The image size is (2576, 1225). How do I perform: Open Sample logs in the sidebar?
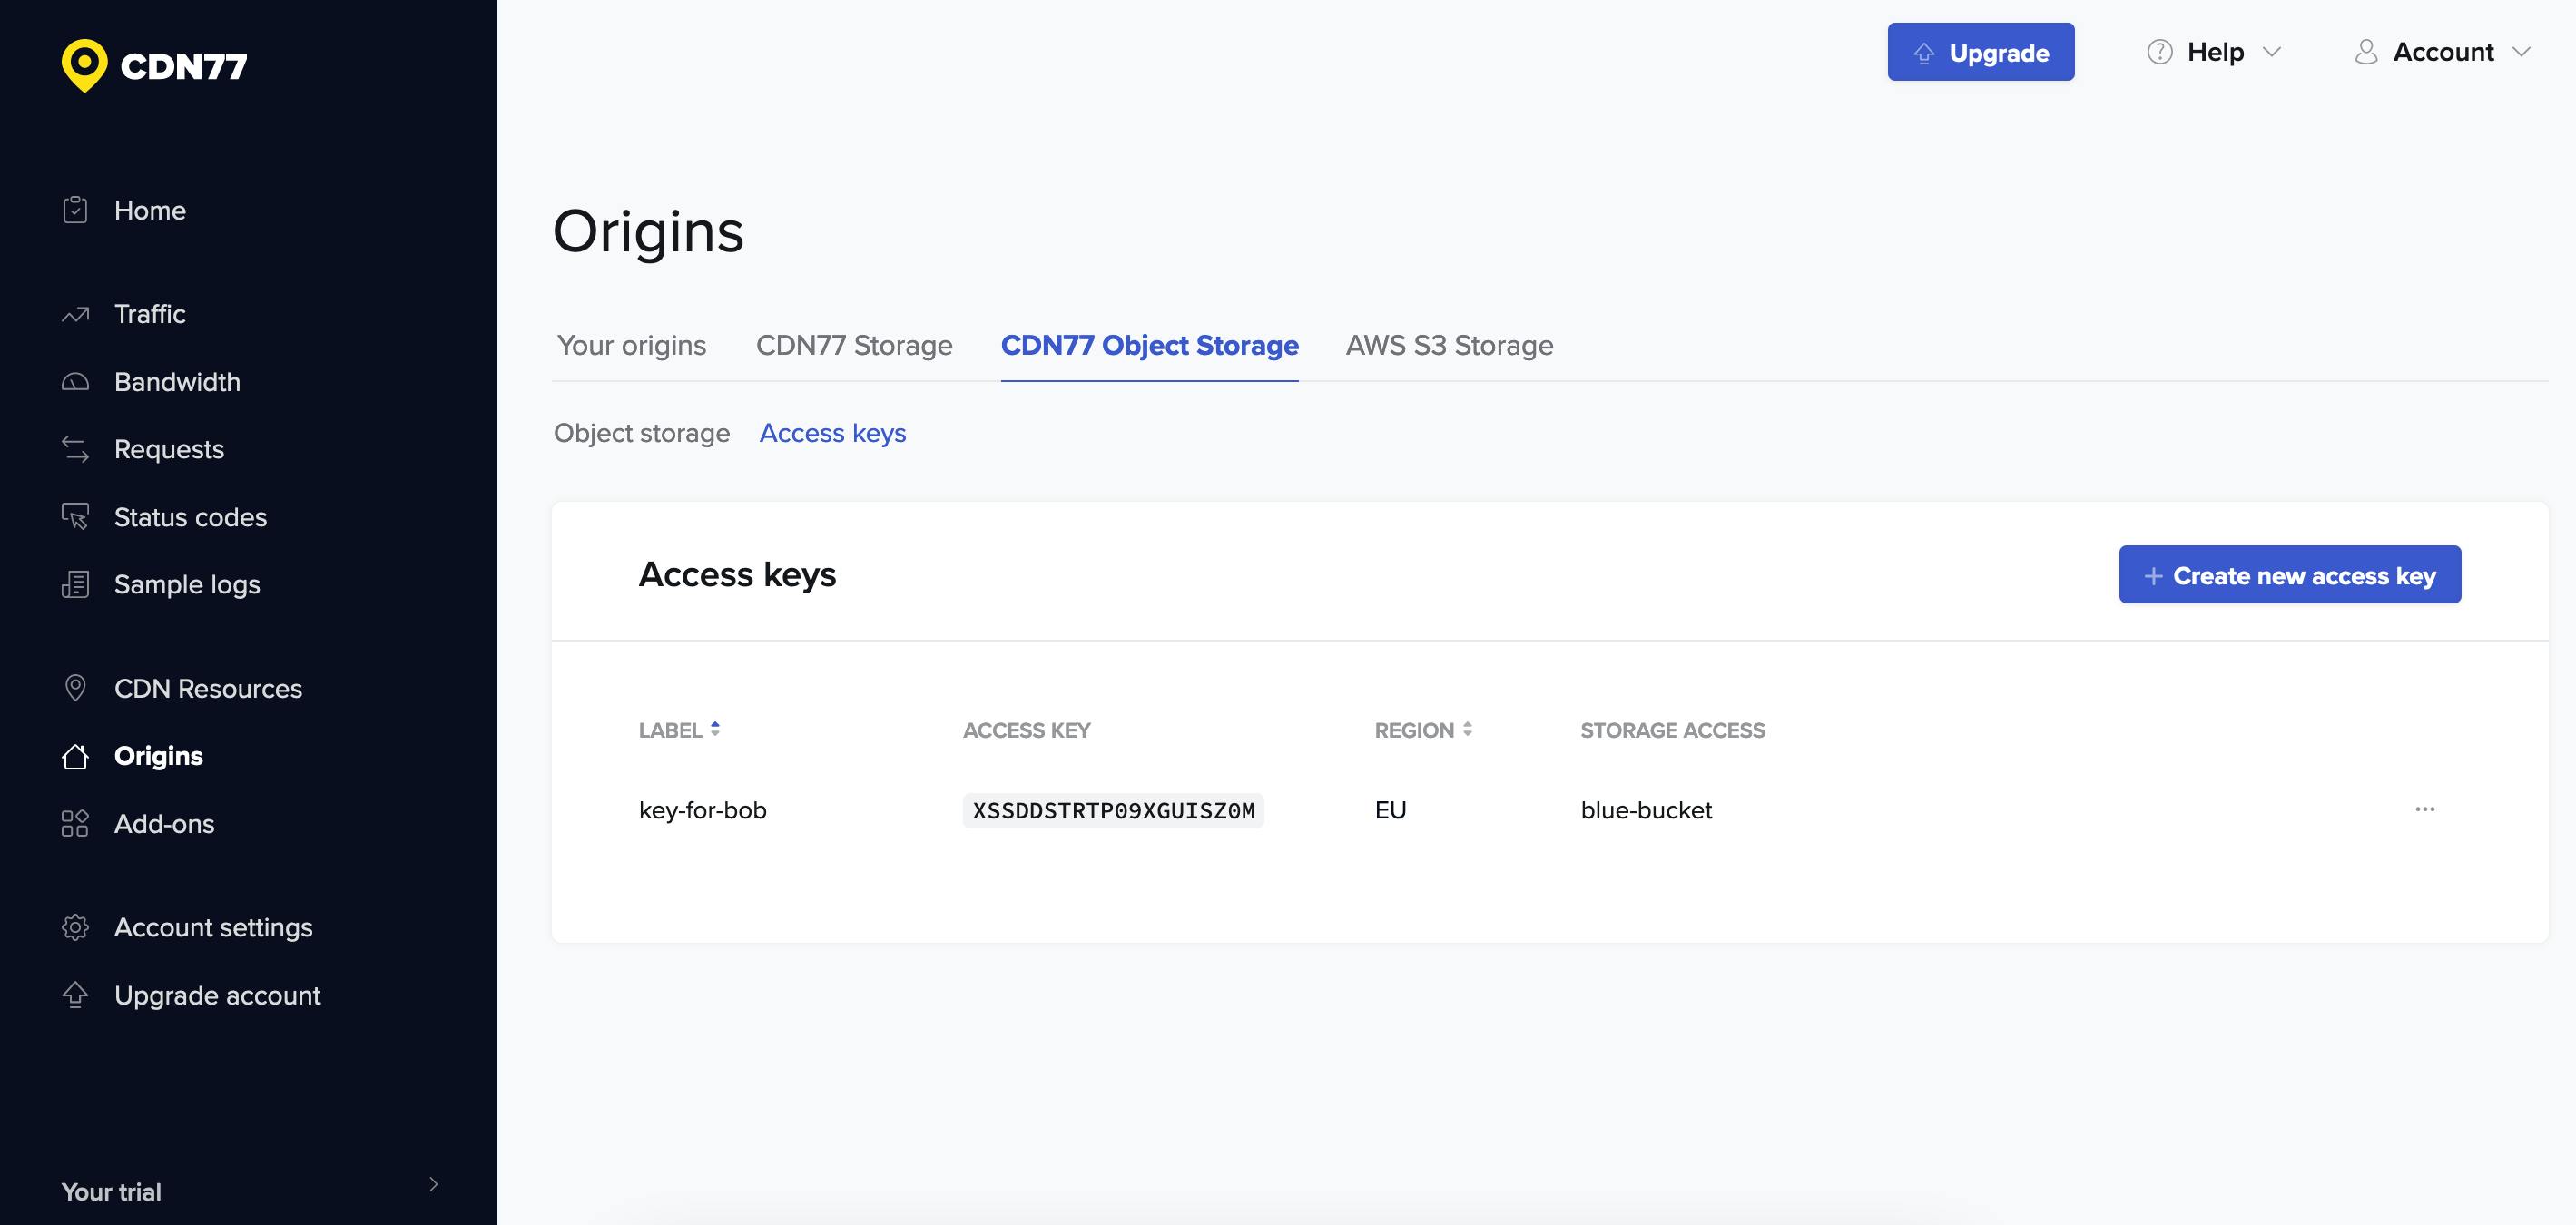coord(187,584)
